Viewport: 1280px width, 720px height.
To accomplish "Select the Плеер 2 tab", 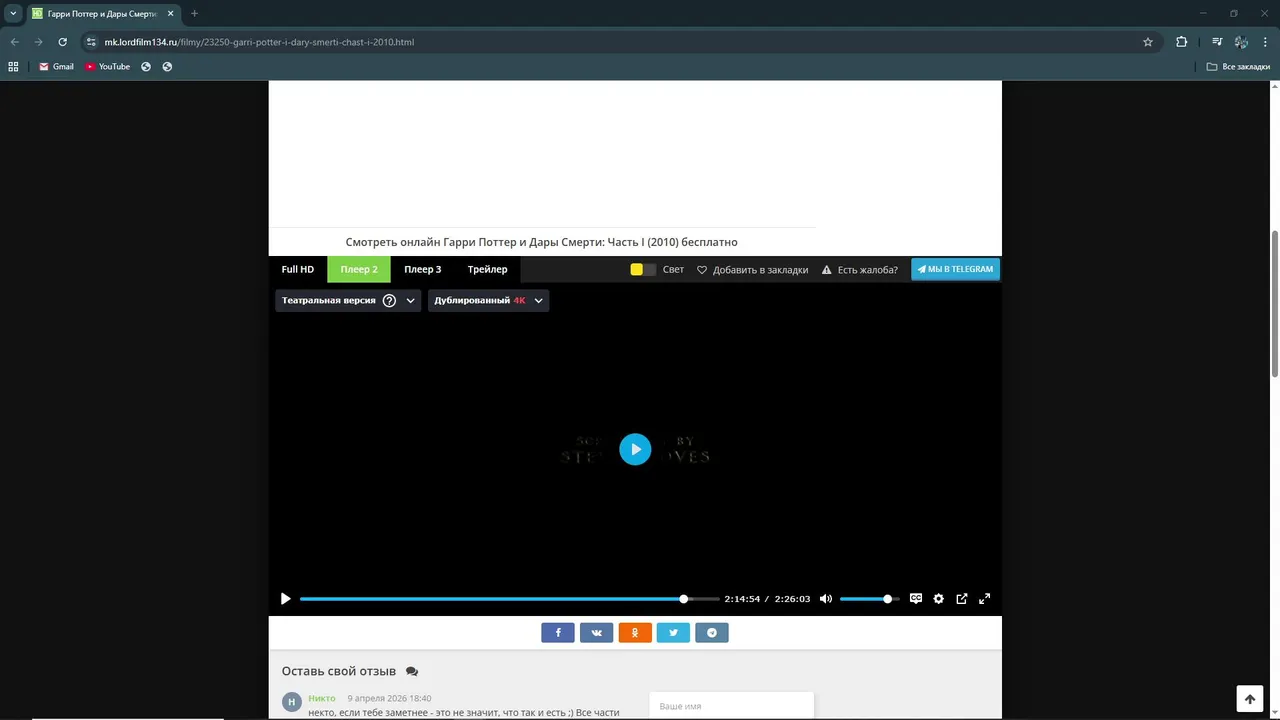I will pyautogui.click(x=359, y=269).
